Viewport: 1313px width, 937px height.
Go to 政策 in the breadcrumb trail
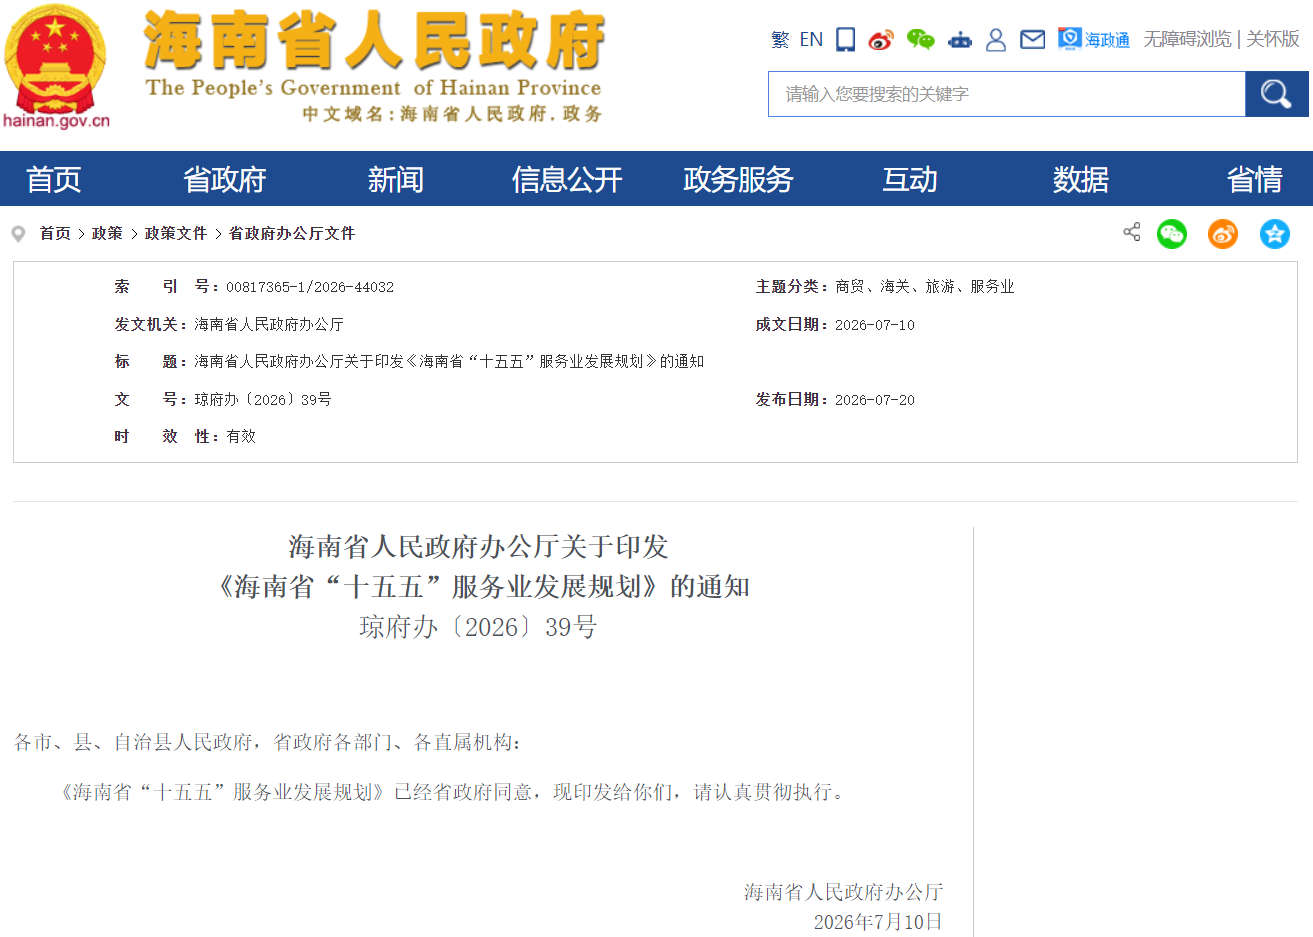point(107,233)
